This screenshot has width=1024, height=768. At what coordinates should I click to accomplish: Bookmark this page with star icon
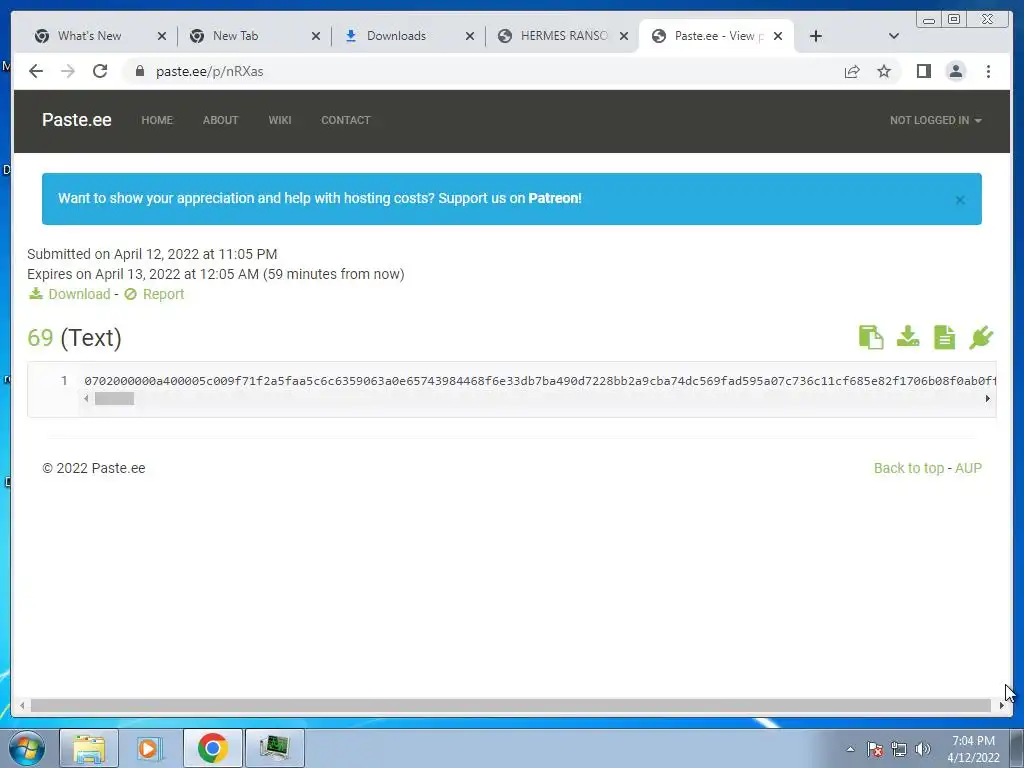coord(884,71)
